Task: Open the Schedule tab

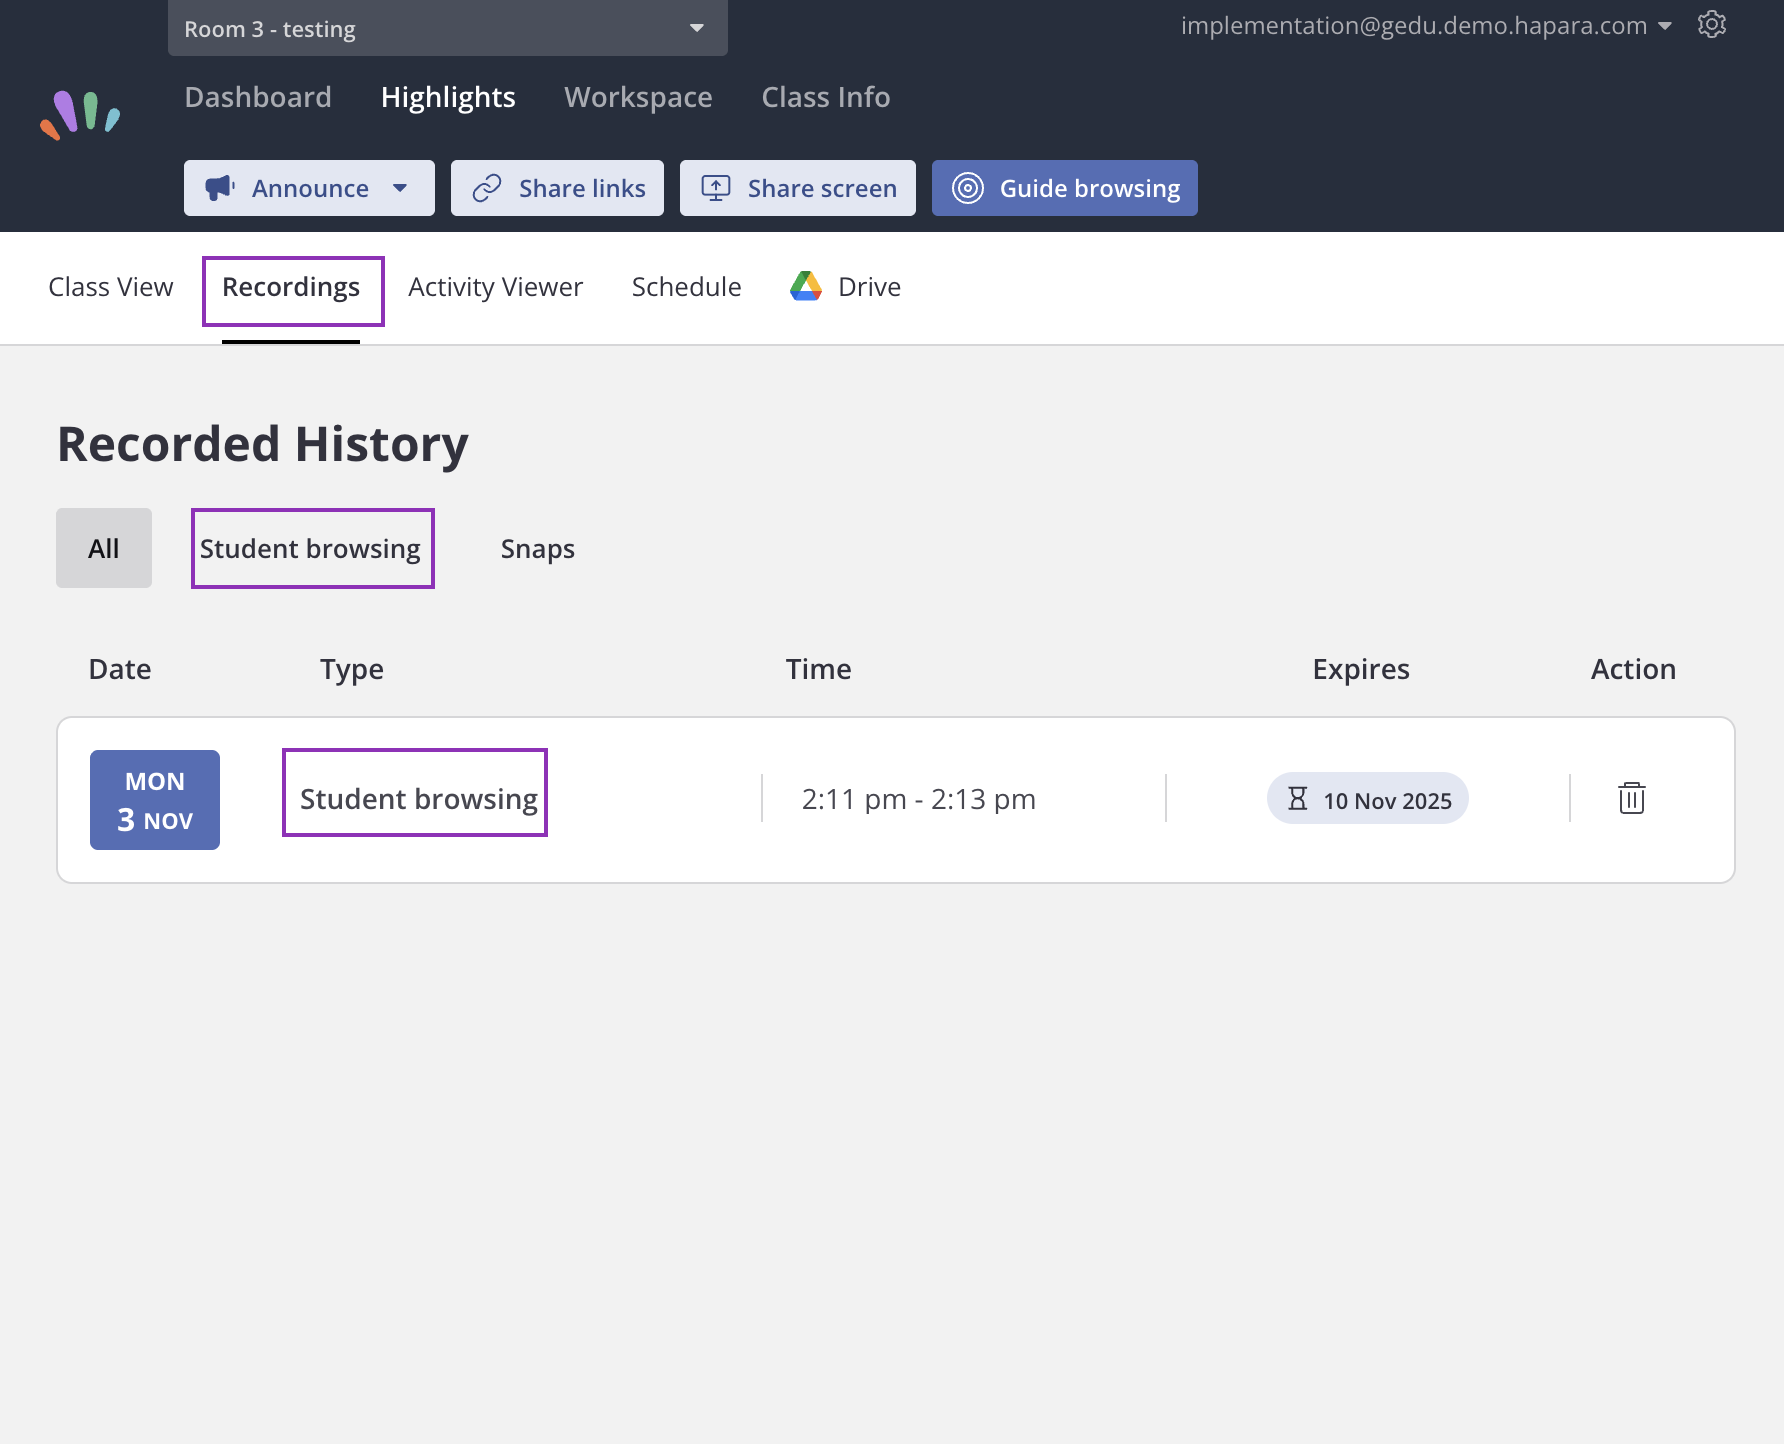Action: coord(687,287)
